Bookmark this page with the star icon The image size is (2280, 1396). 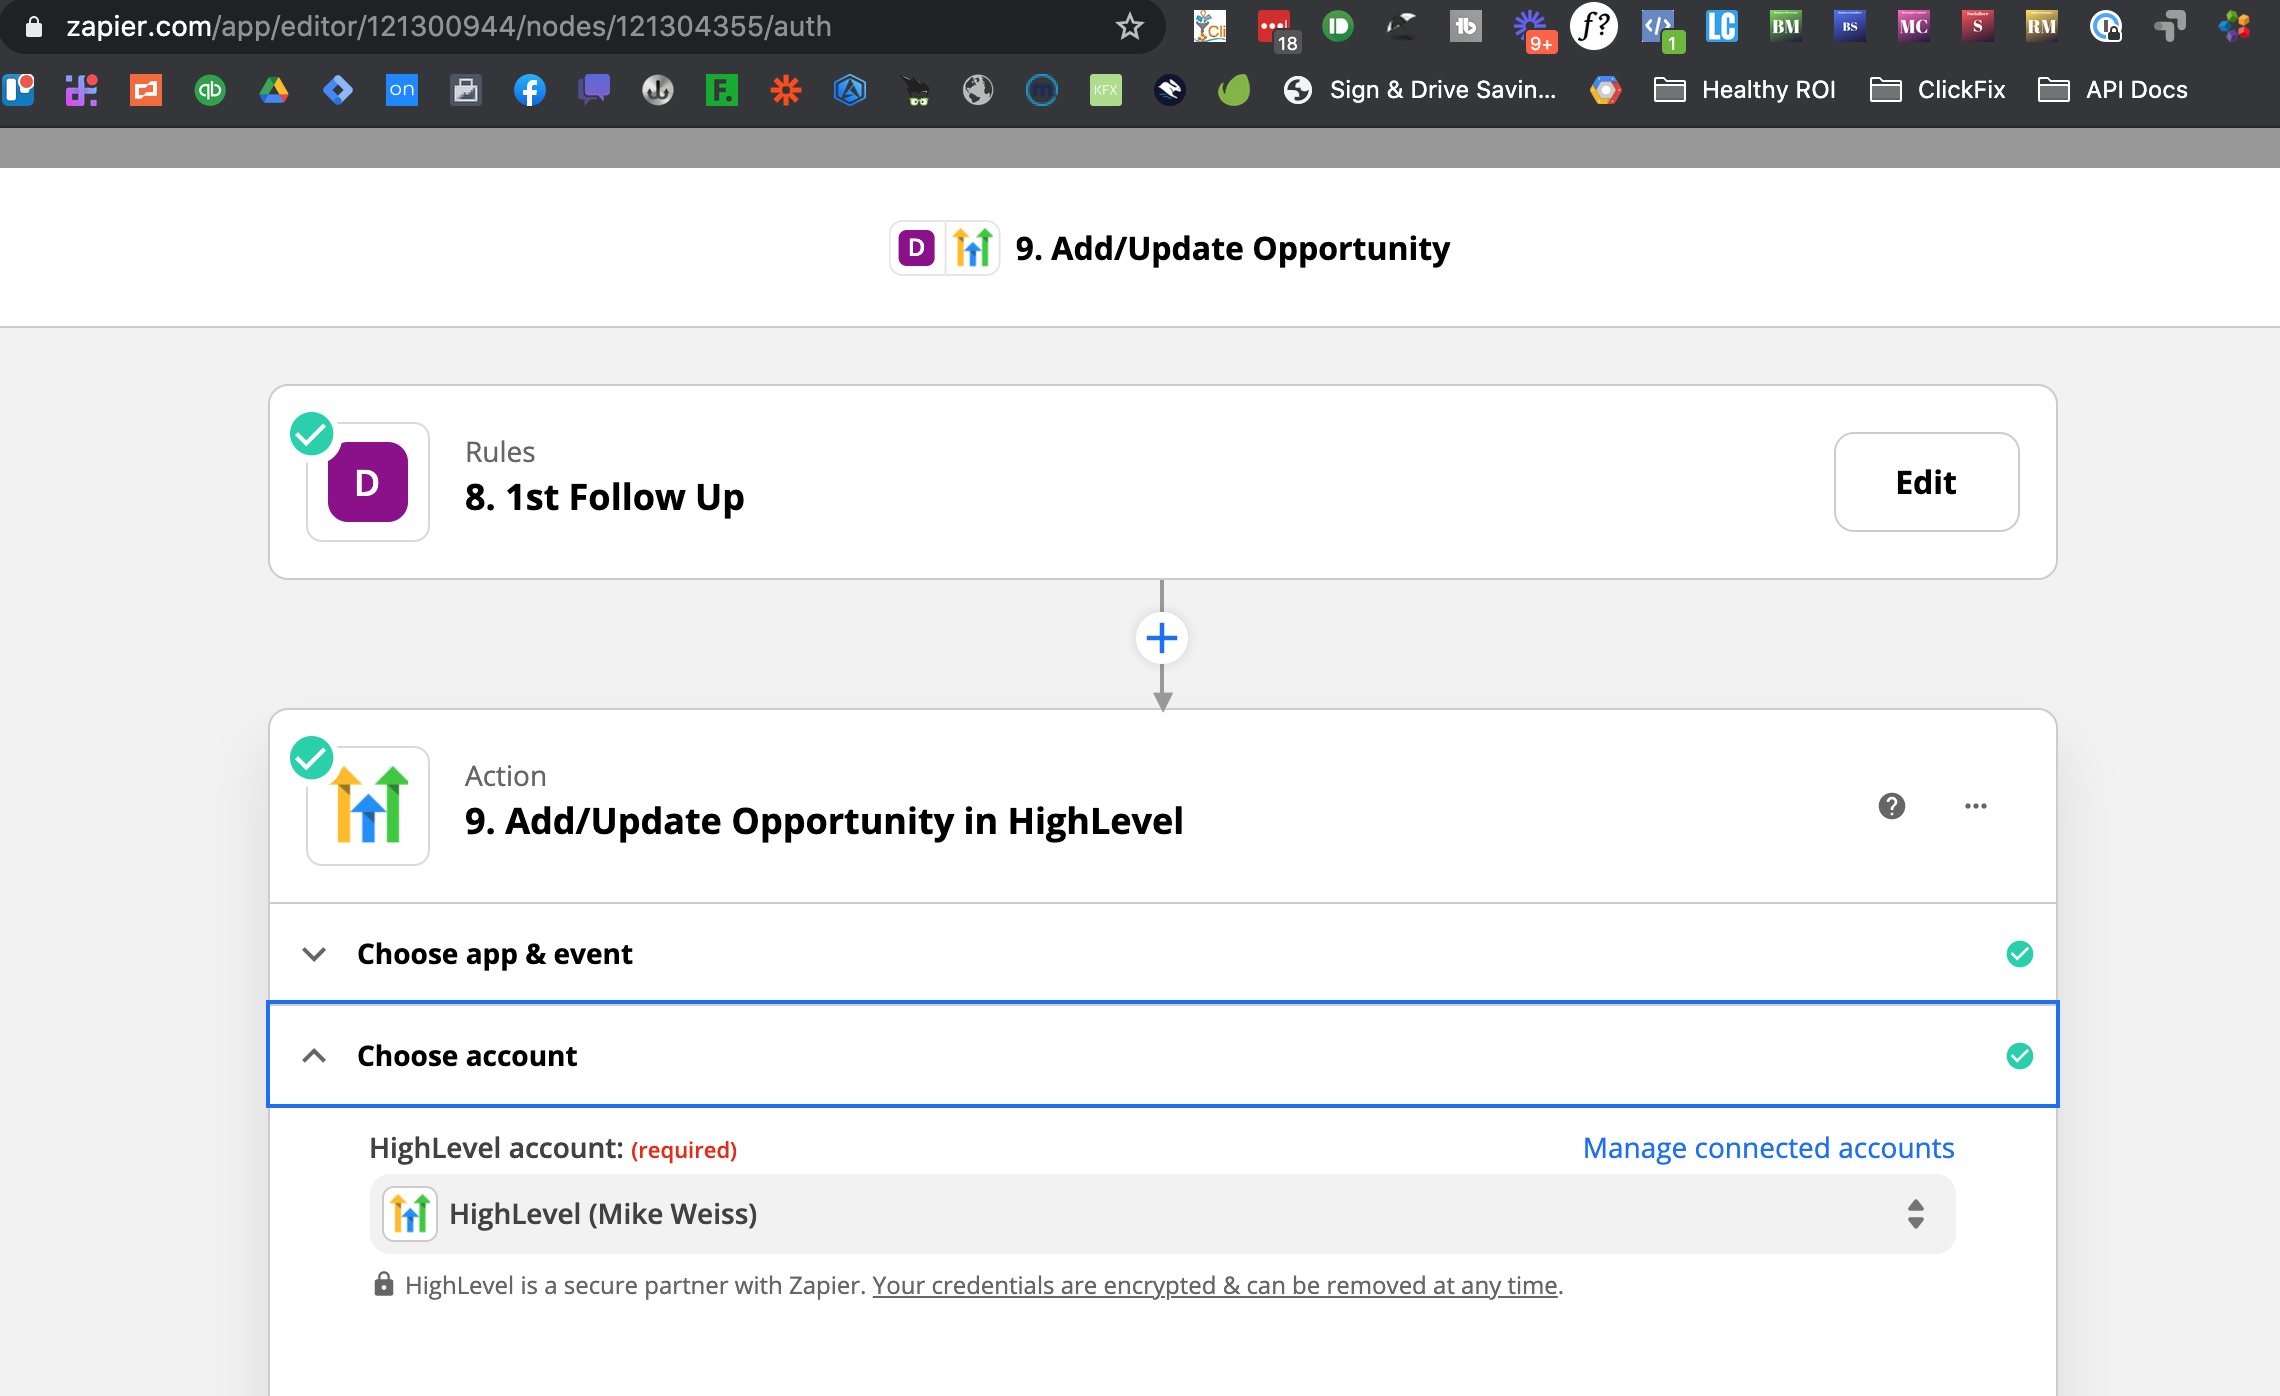coord(1129,27)
